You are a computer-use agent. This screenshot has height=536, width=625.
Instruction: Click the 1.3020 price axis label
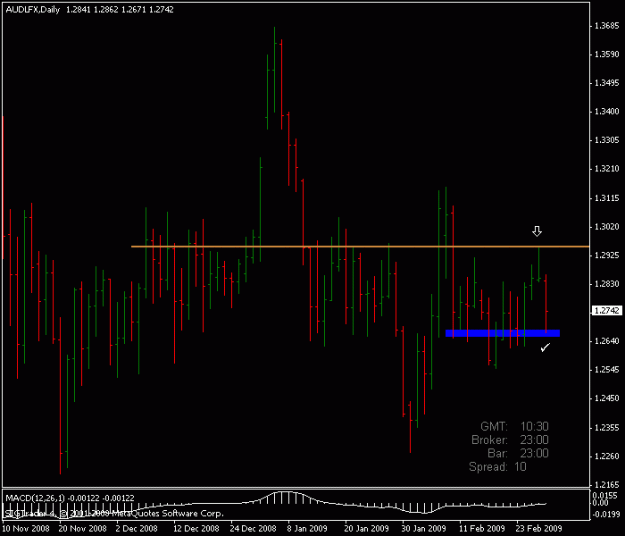tap(607, 227)
